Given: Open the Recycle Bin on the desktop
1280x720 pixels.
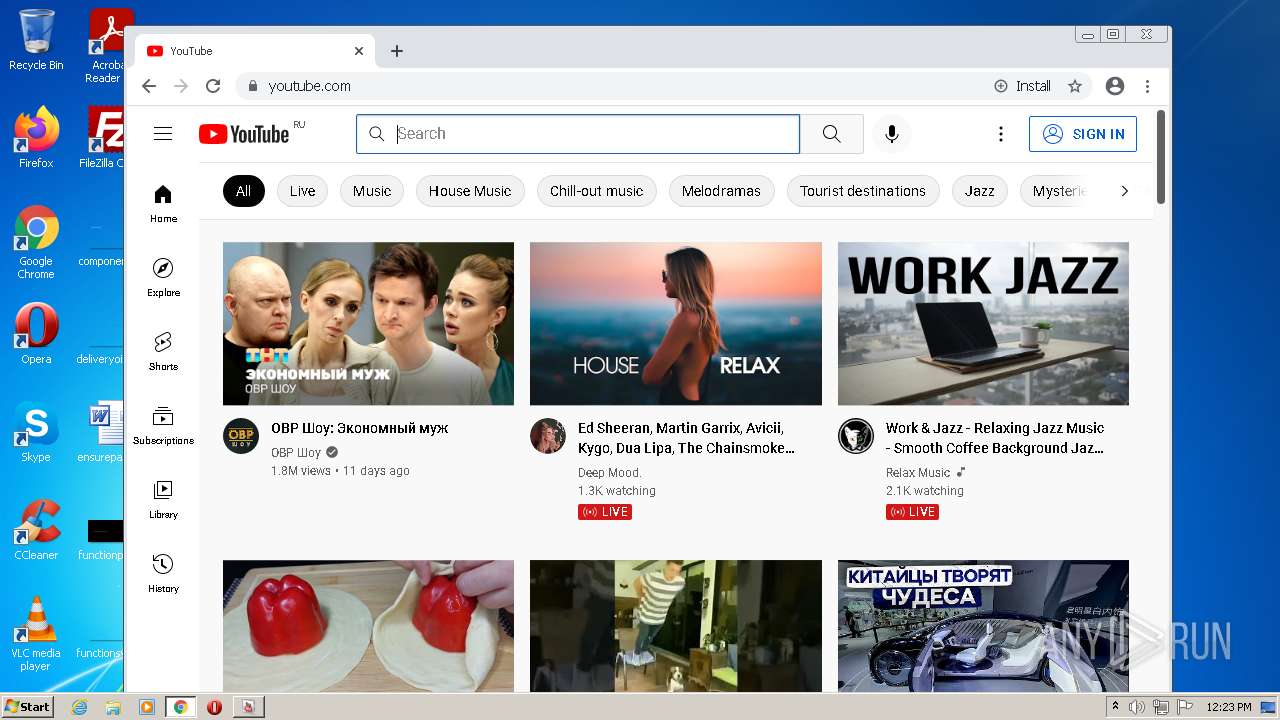Looking at the screenshot, I should (x=36, y=40).
